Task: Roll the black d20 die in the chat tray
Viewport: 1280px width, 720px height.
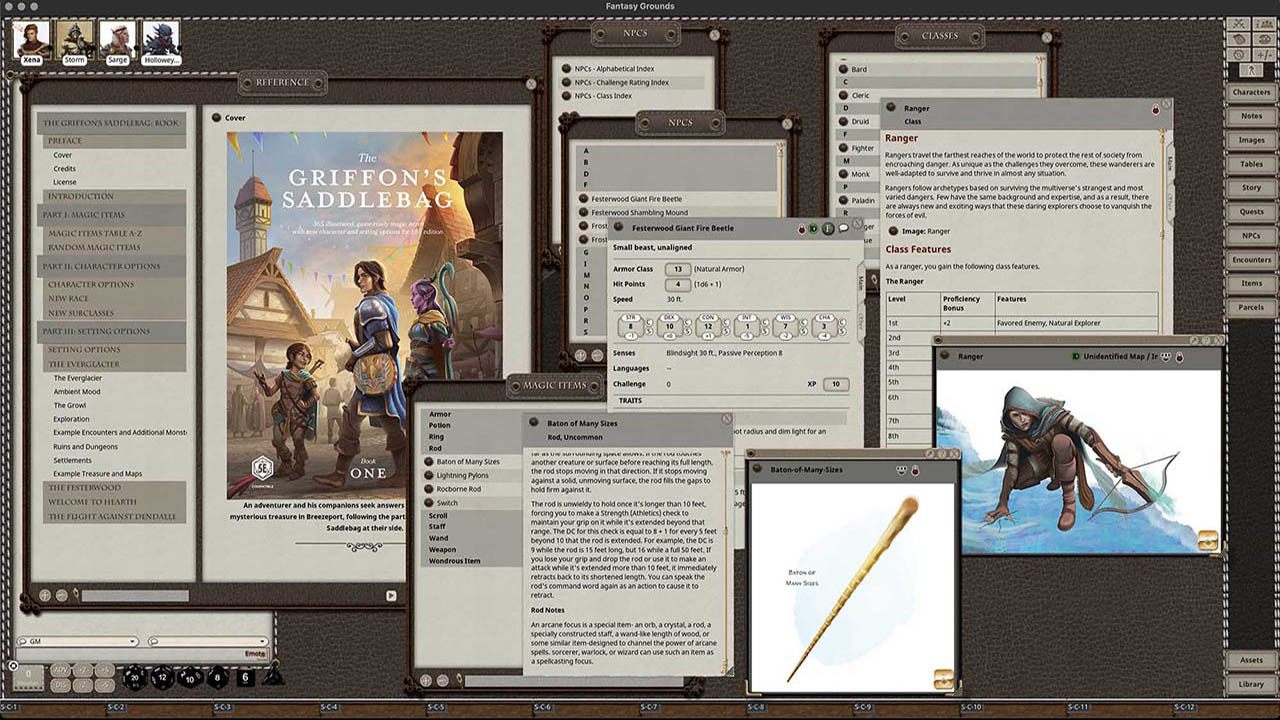Action: (135, 677)
